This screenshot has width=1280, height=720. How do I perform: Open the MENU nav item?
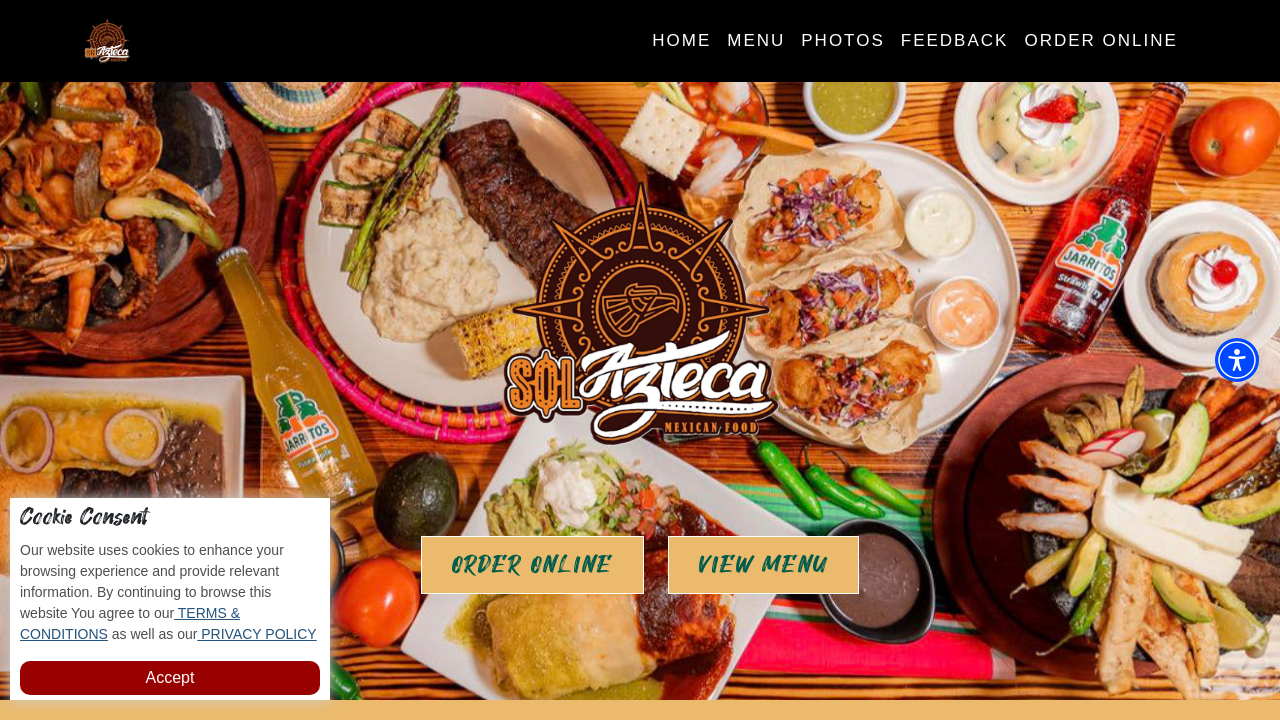point(756,41)
